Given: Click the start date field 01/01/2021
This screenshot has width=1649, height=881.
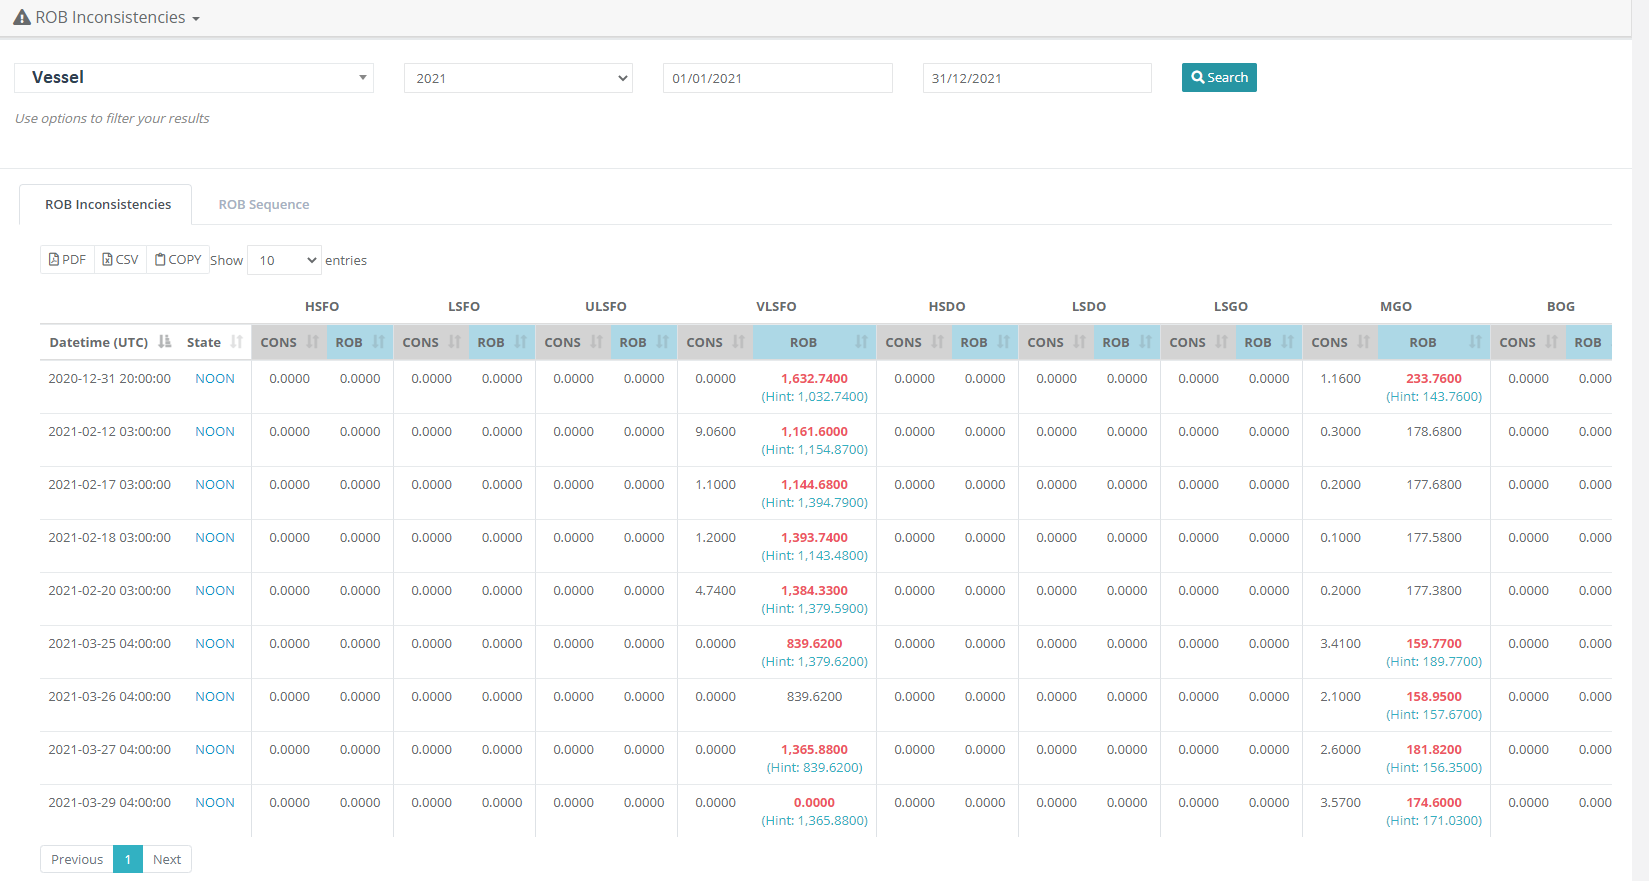Looking at the screenshot, I should tap(778, 78).
